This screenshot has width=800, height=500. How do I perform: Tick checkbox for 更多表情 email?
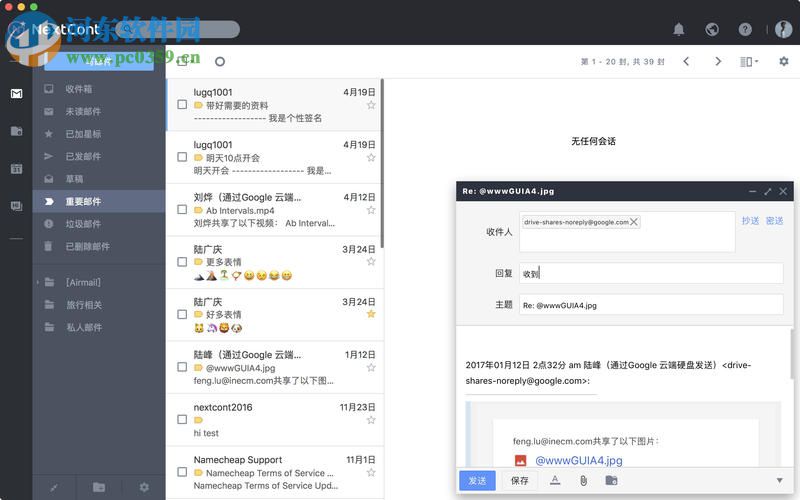click(x=182, y=262)
